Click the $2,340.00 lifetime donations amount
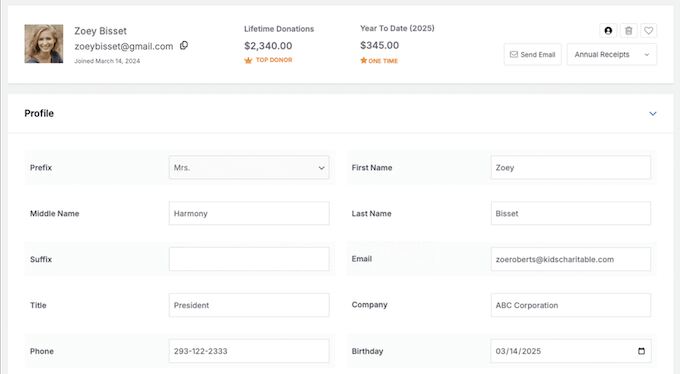Image resolution: width=680 pixels, height=374 pixels. point(268,46)
